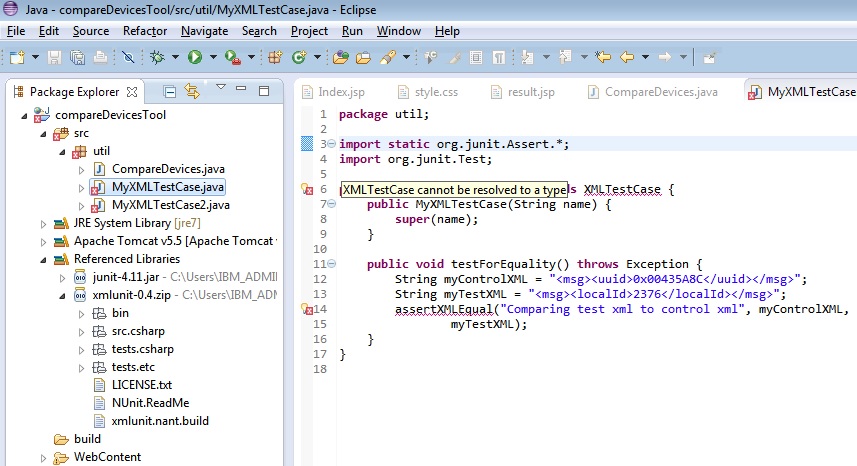Toggle the Skip All Breakpoints icon
The height and width of the screenshot is (466, 857).
point(127,58)
